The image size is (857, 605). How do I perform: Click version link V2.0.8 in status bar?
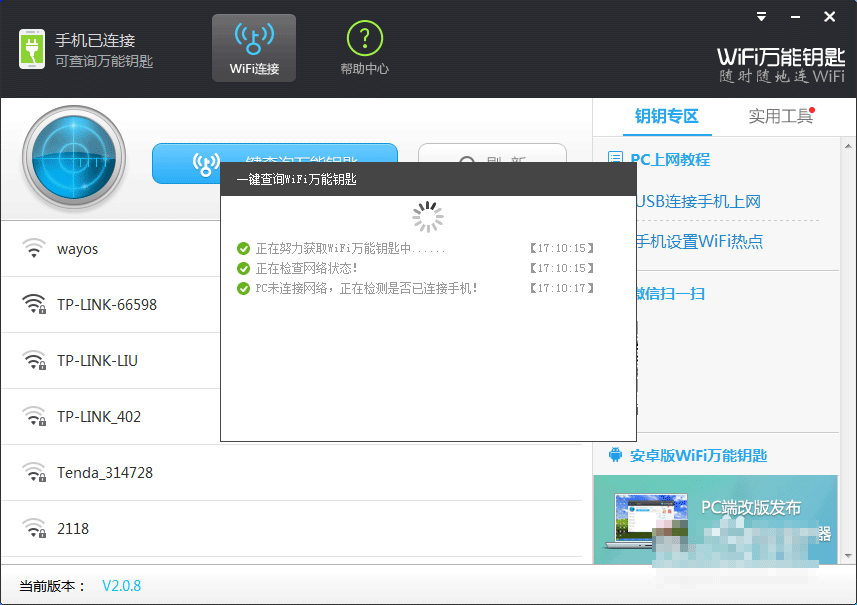pos(121,586)
